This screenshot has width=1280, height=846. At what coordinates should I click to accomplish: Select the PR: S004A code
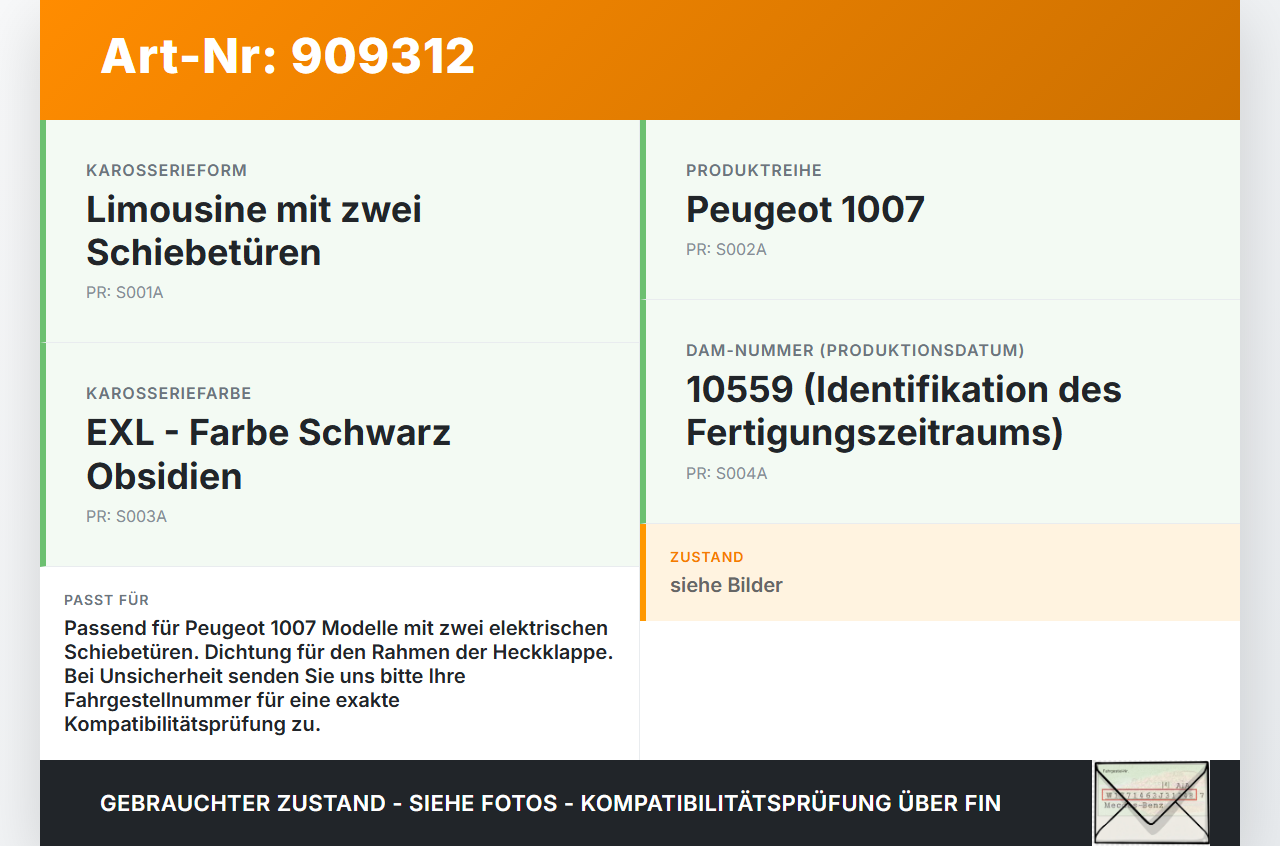727,473
